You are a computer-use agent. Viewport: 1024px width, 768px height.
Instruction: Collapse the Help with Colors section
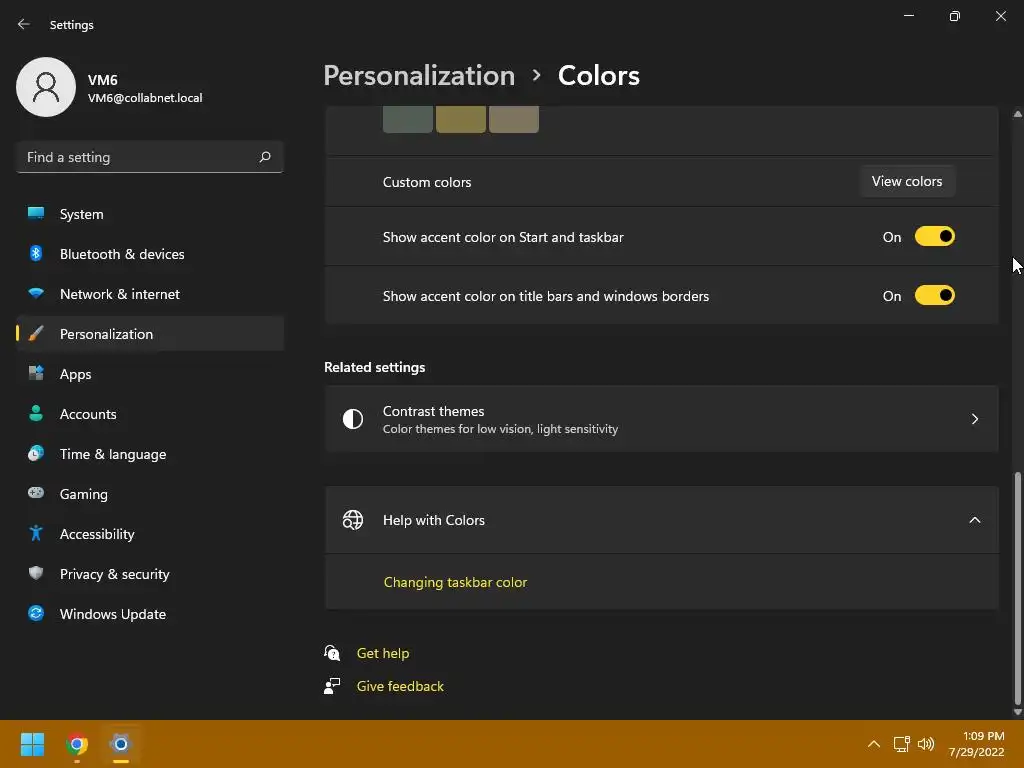(974, 520)
